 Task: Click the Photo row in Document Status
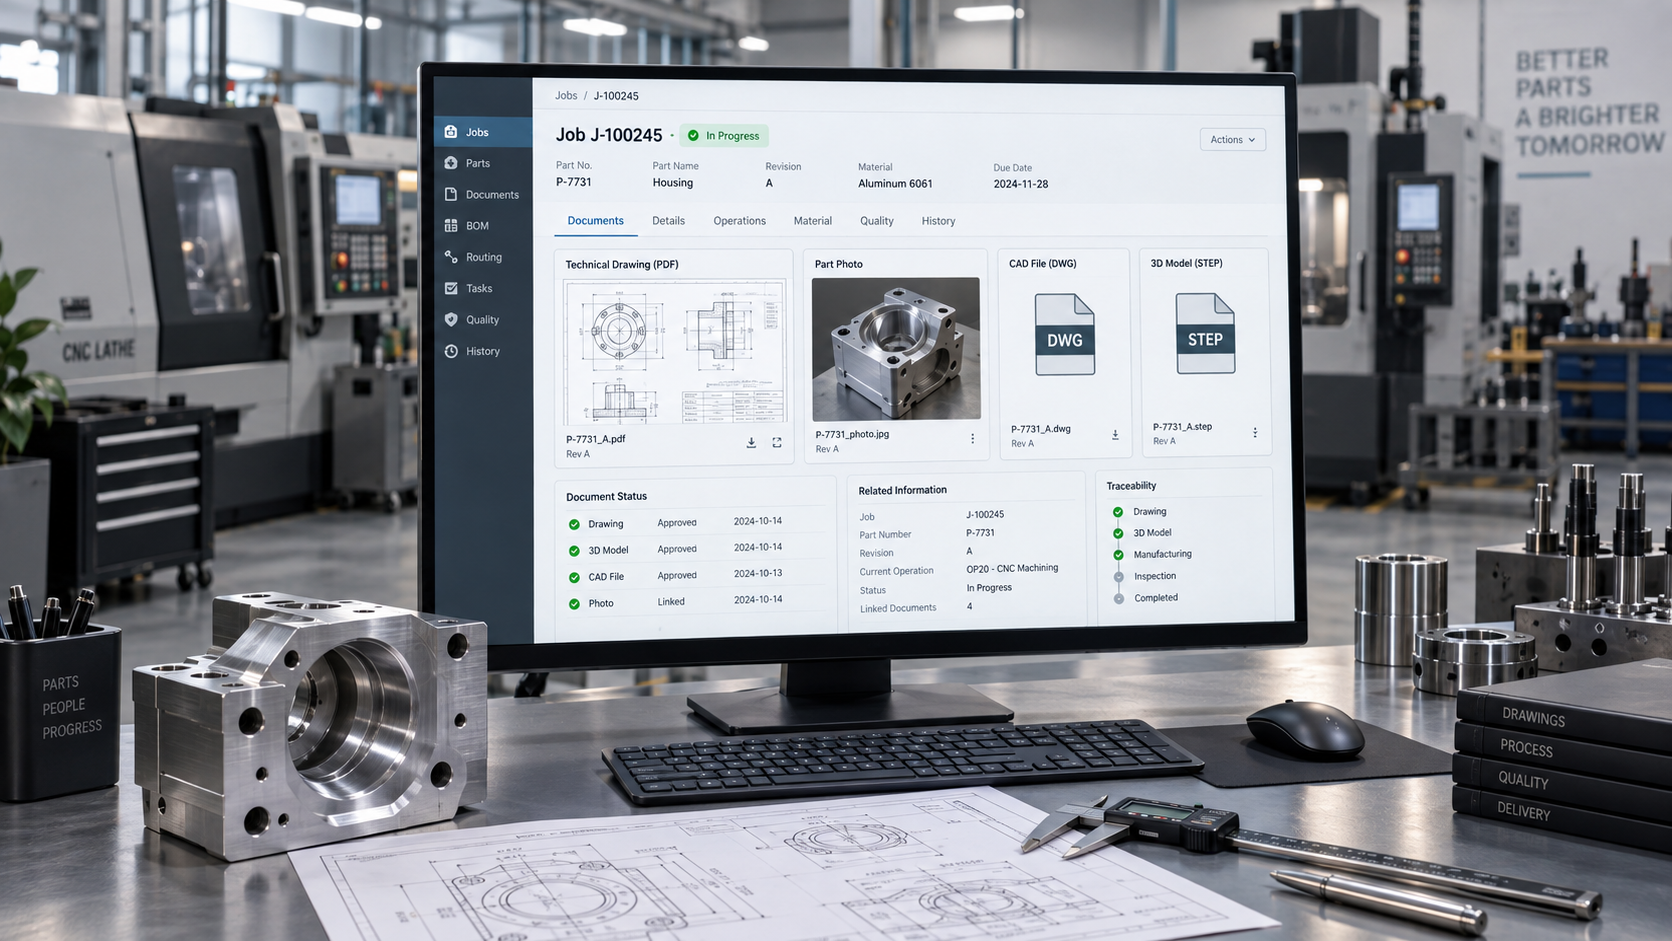click(x=694, y=602)
